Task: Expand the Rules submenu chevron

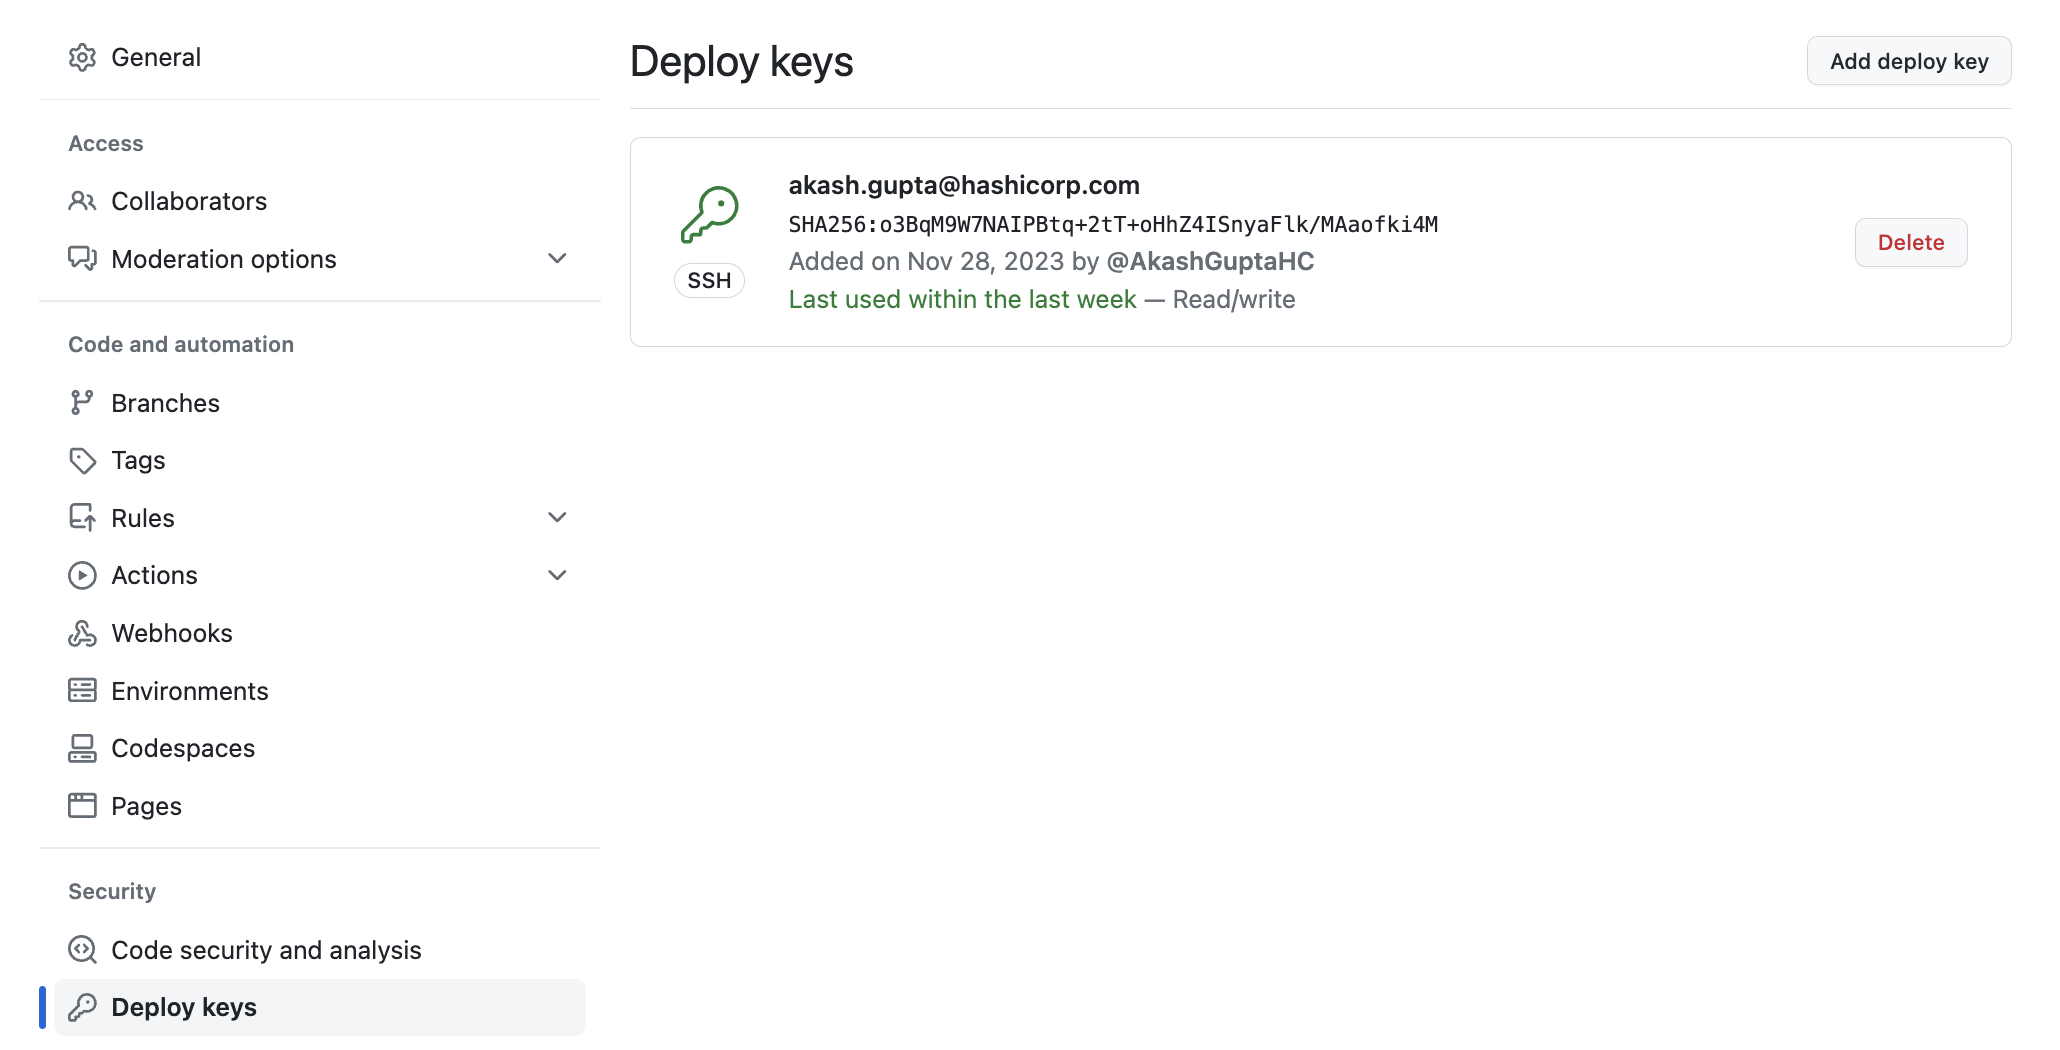Action: (557, 518)
